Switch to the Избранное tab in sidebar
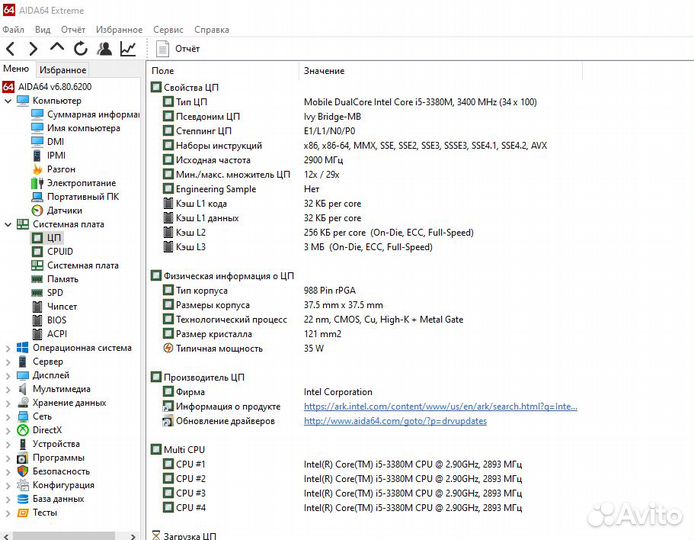Screen dimensions: 694x540 (x=62, y=70)
